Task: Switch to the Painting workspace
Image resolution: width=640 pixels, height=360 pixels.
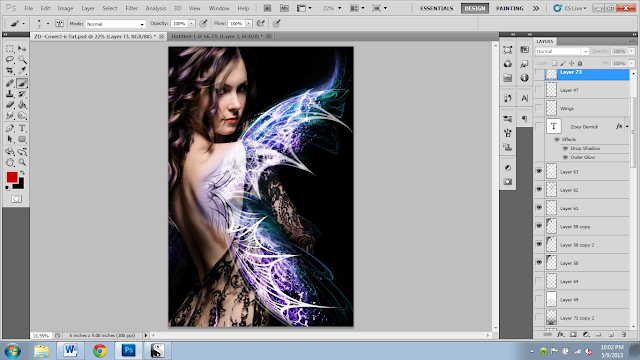Action: click(x=509, y=8)
